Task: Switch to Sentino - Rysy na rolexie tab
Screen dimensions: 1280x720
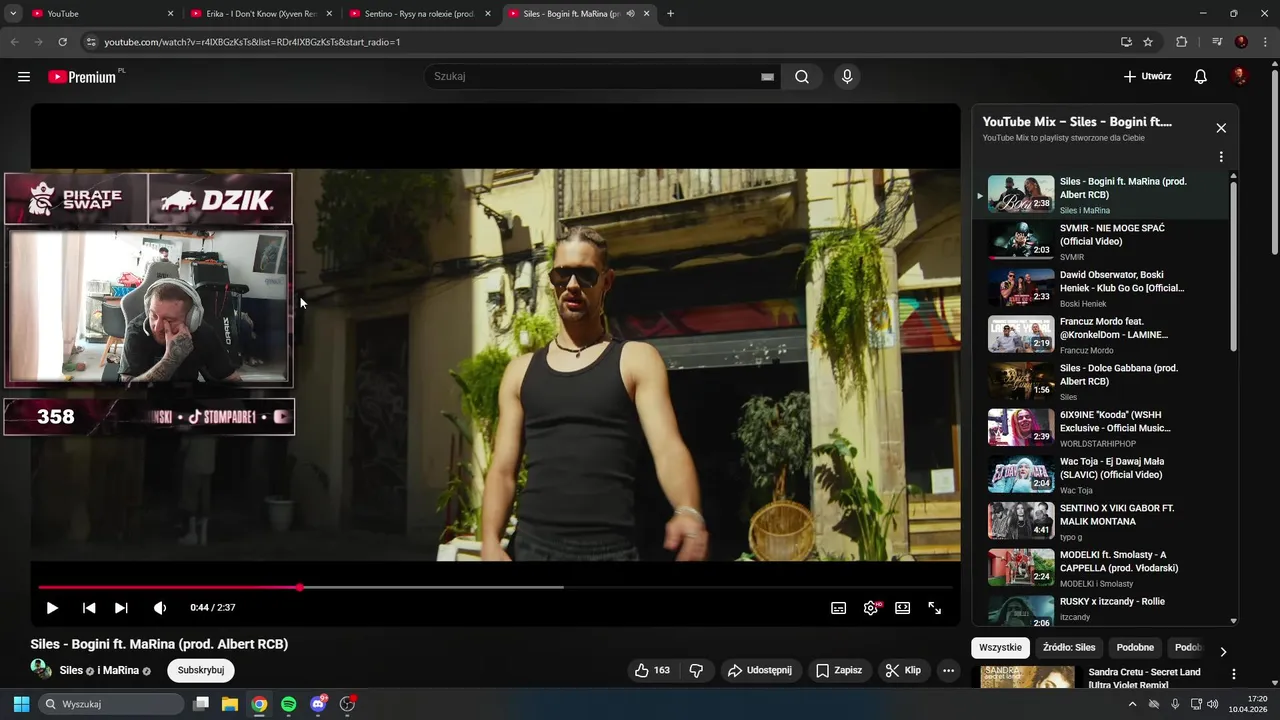Action: click(x=420, y=14)
